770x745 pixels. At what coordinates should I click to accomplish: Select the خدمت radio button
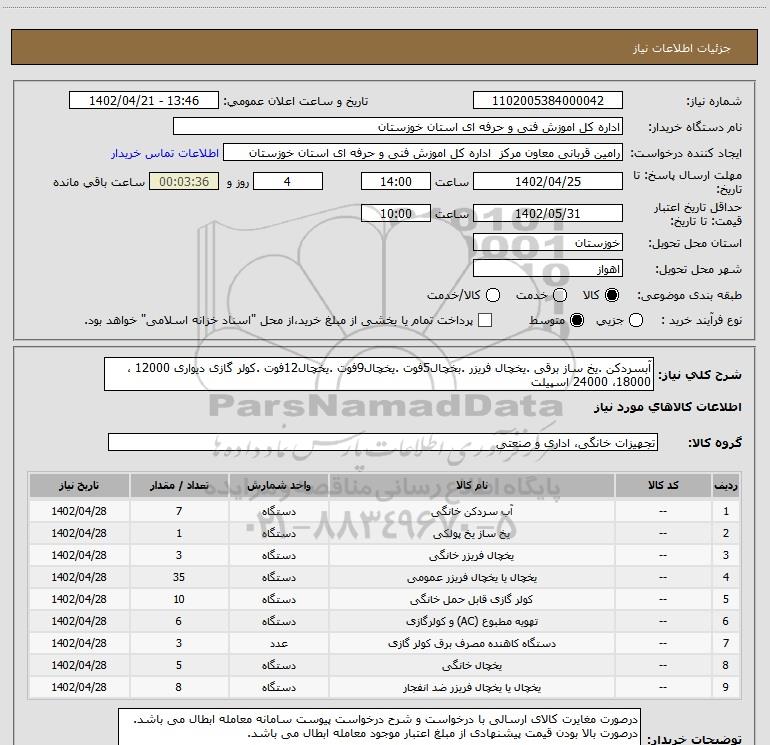[x=560, y=295]
